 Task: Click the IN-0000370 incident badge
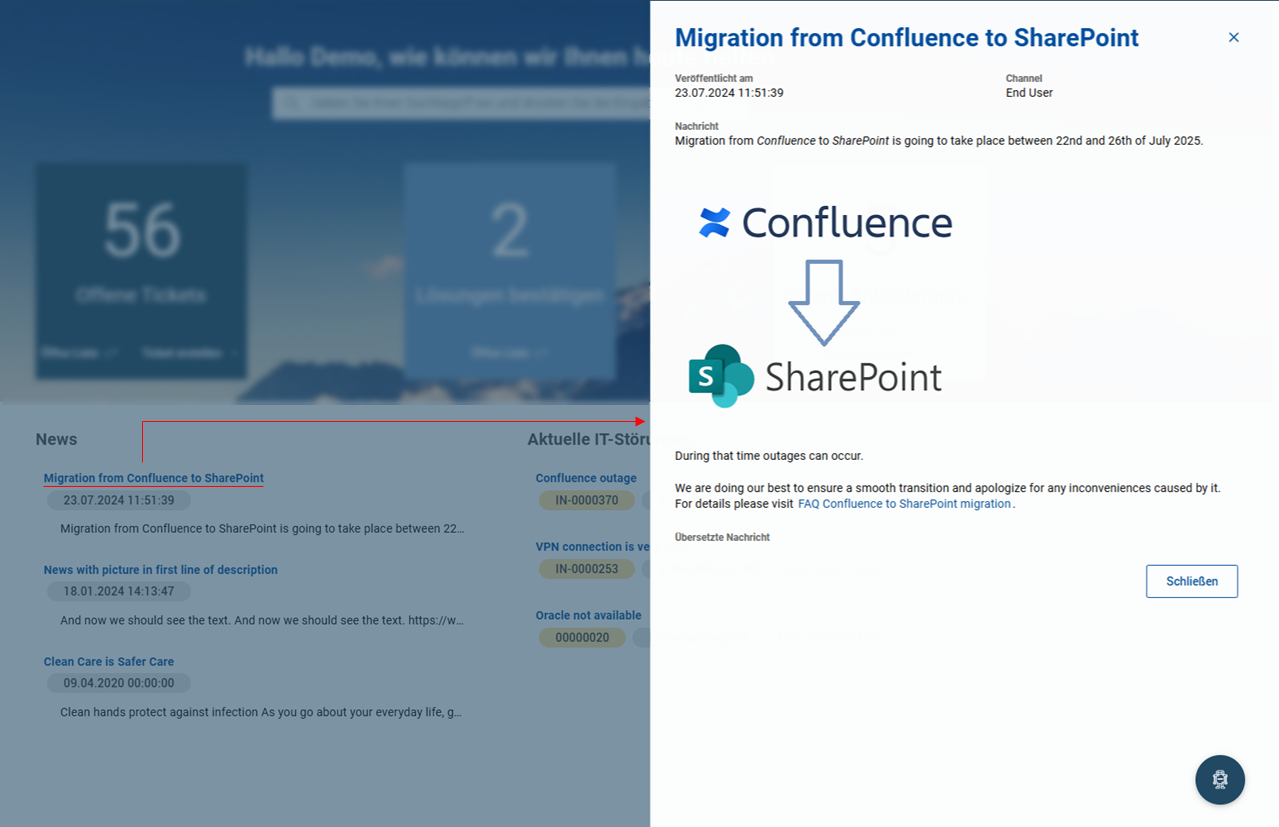point(587,500)
